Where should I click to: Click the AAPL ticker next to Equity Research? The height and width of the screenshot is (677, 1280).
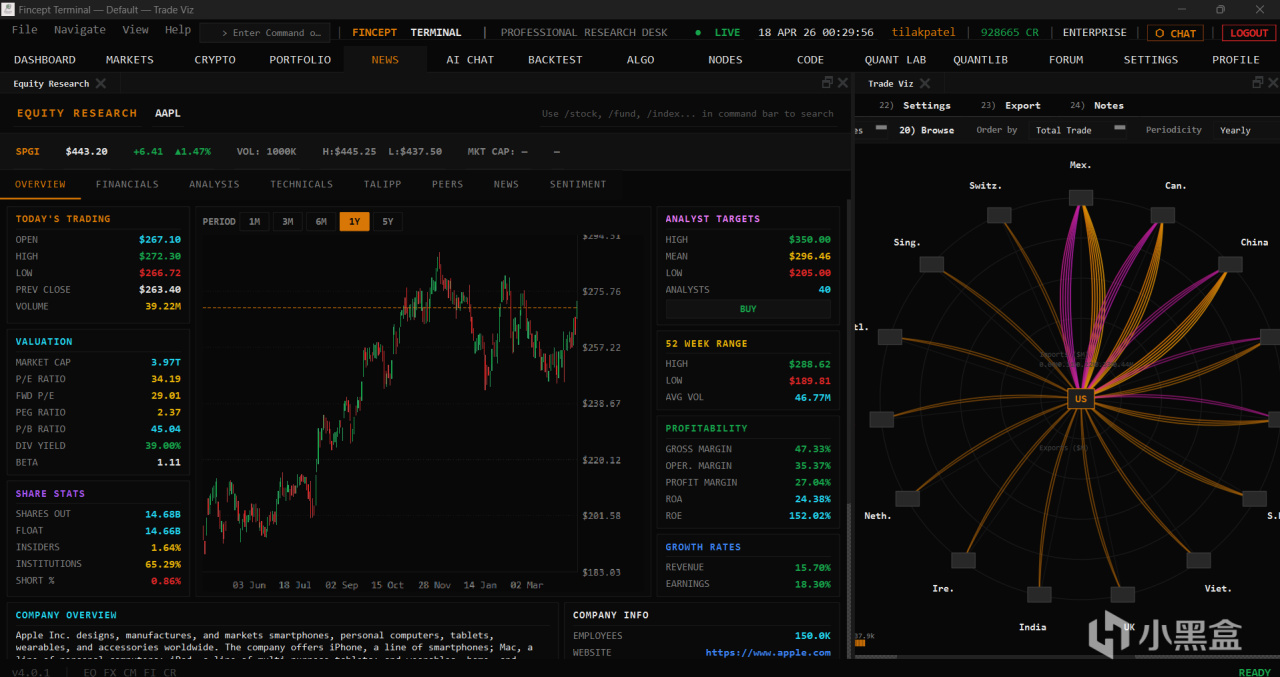tap(168, 113)
